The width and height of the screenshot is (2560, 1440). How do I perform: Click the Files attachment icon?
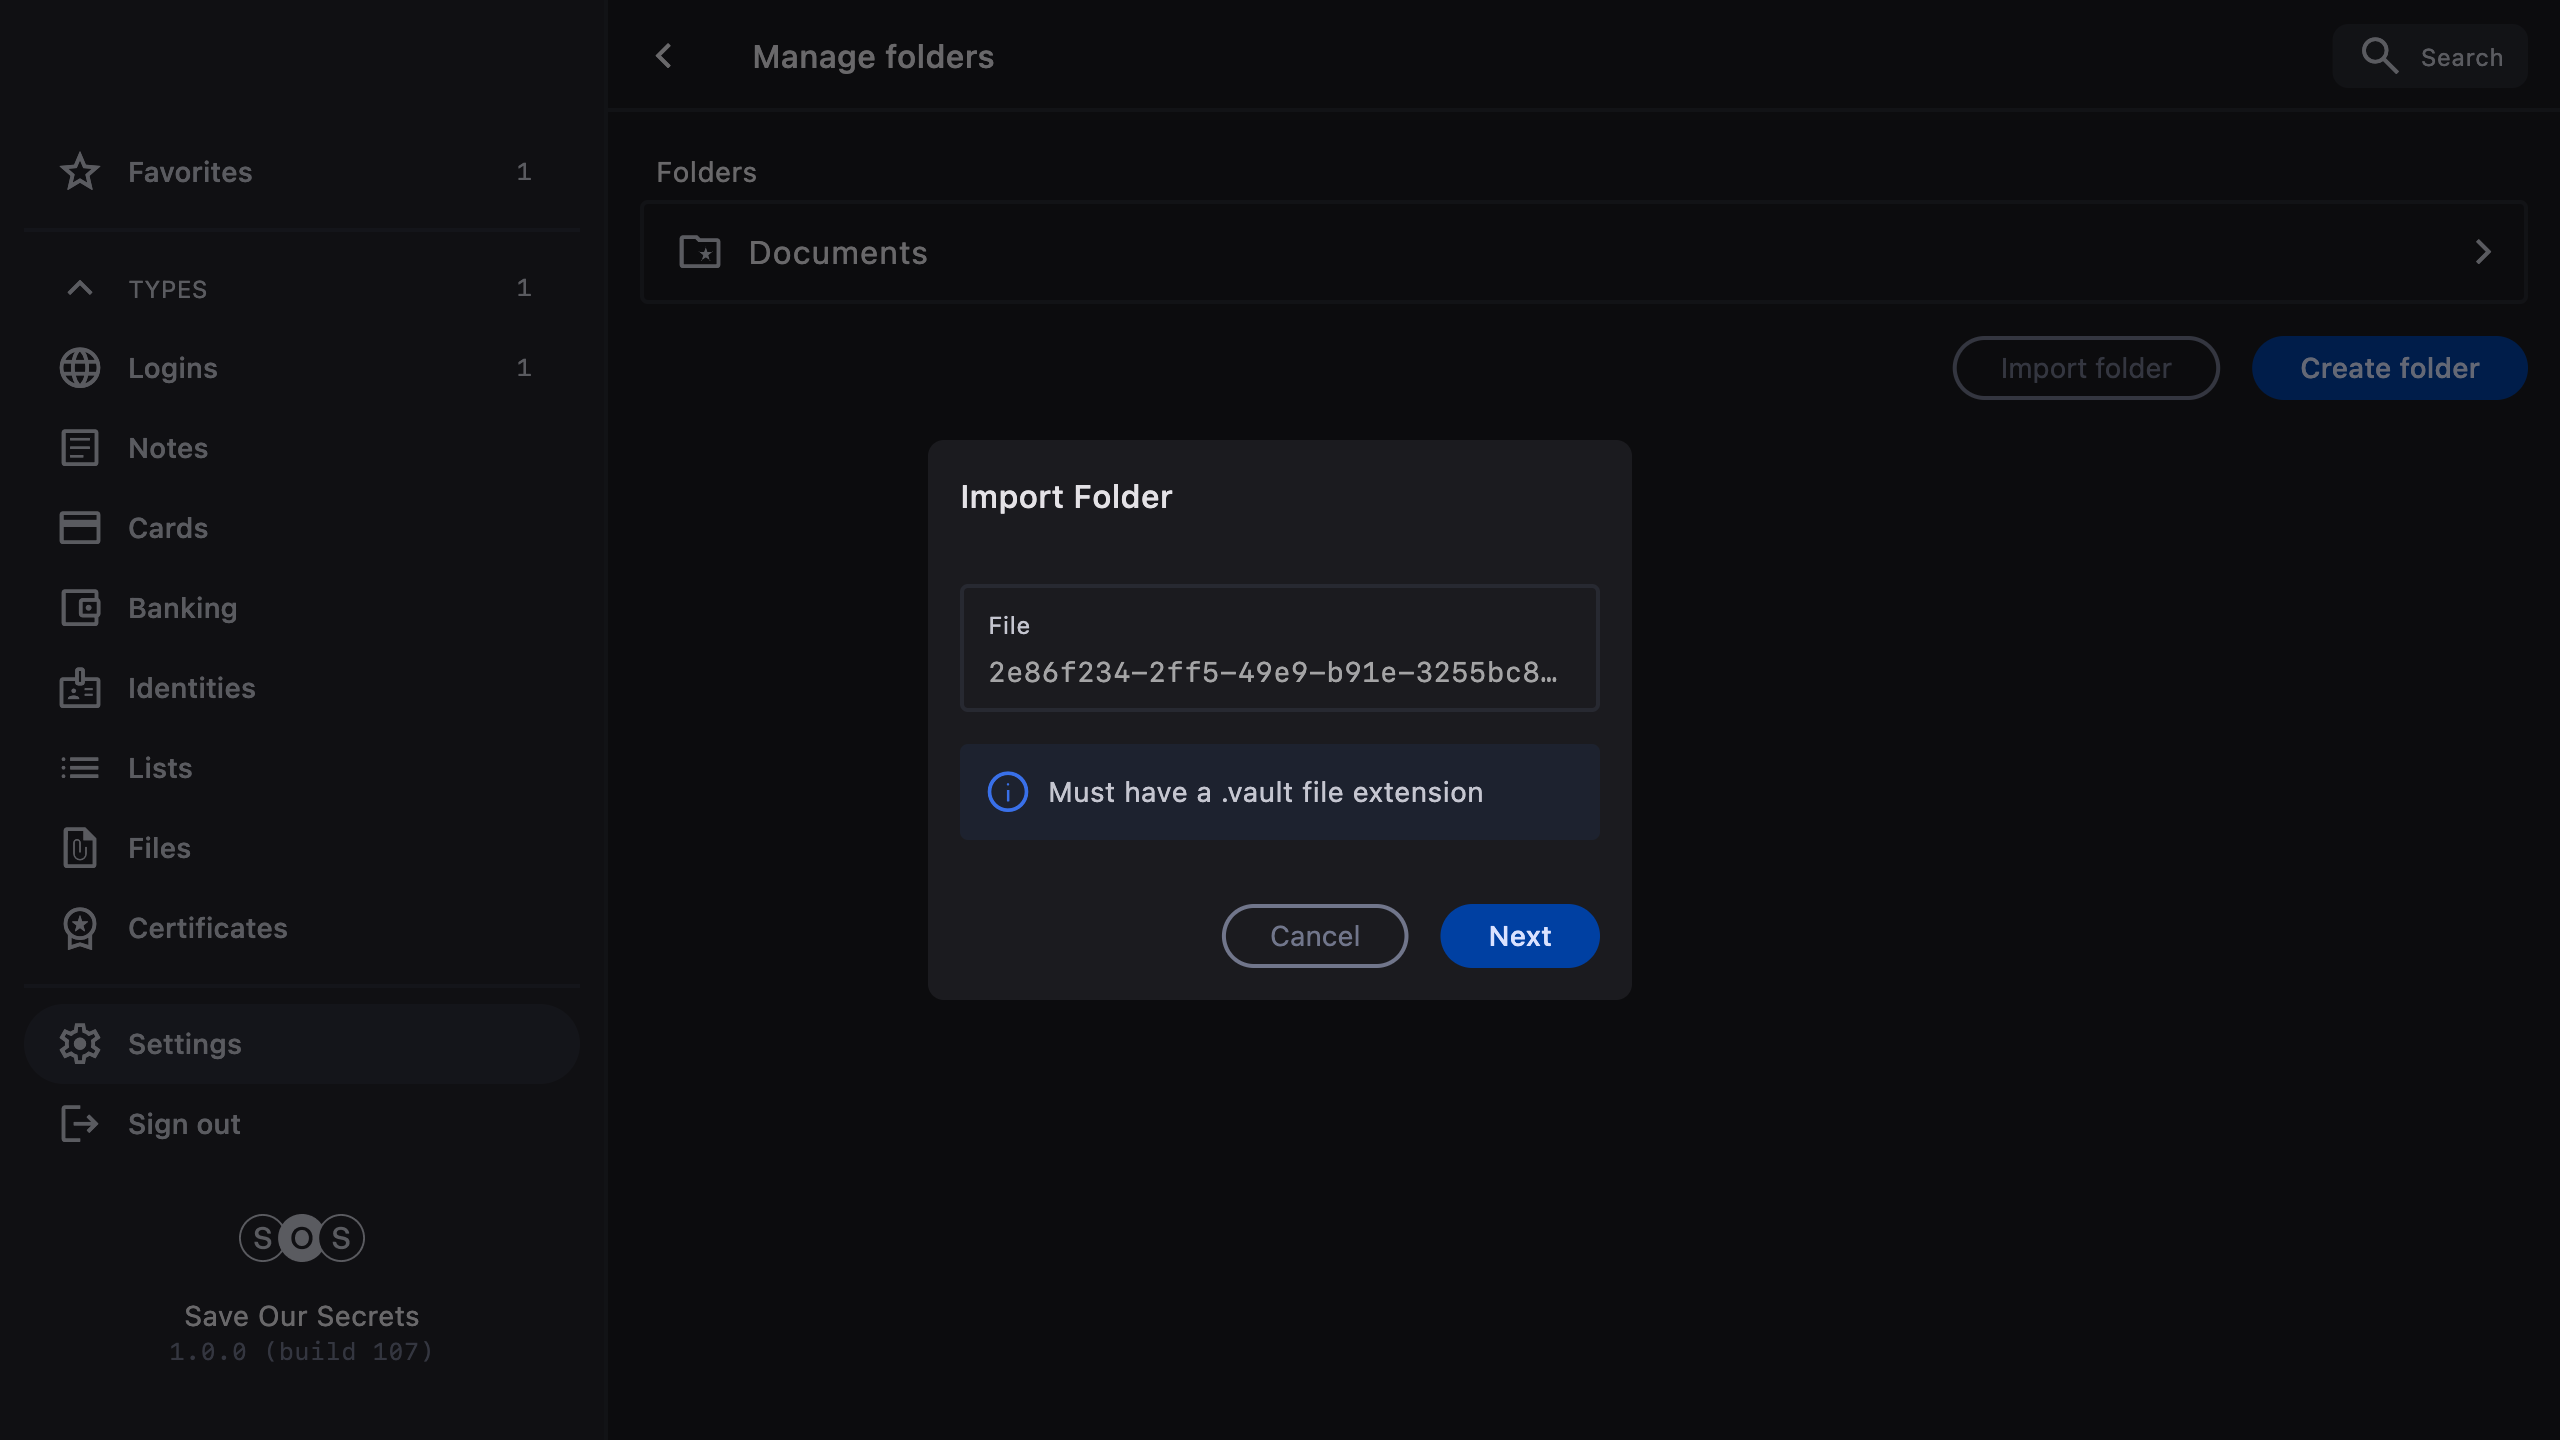[x=79, y=848]
